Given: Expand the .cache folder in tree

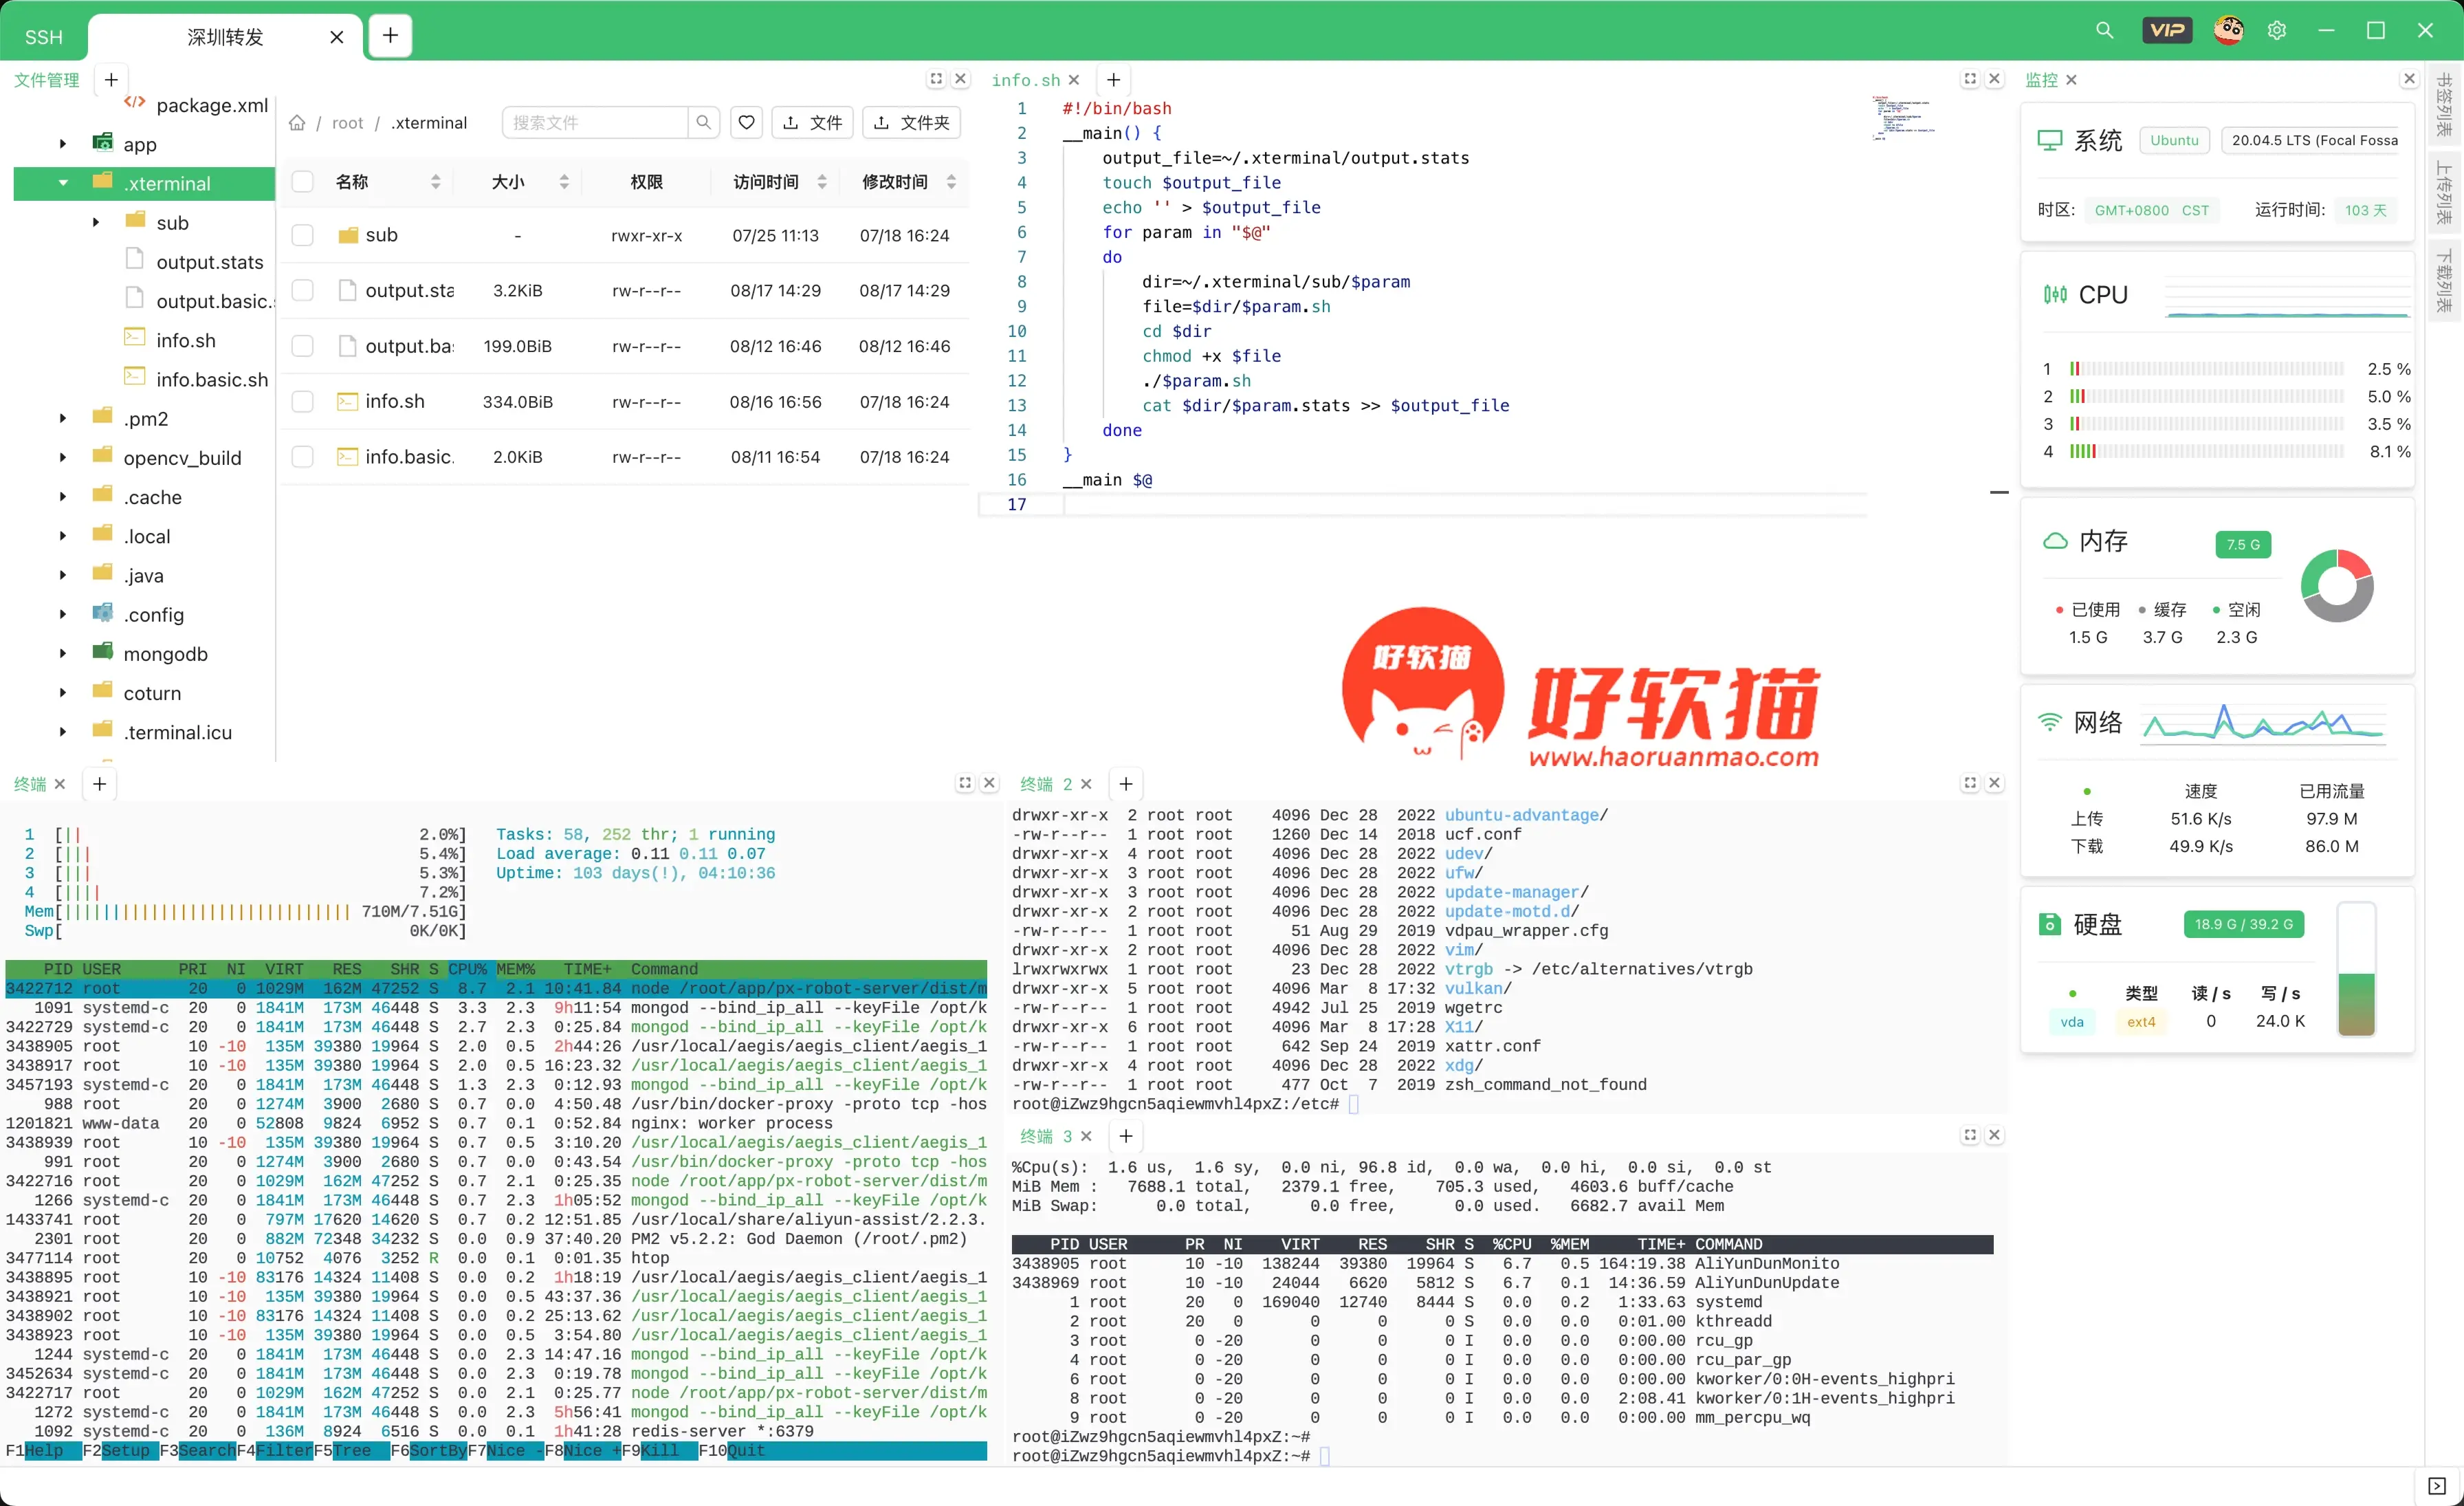Looking at the screenshot, I should tap(62, 497).
